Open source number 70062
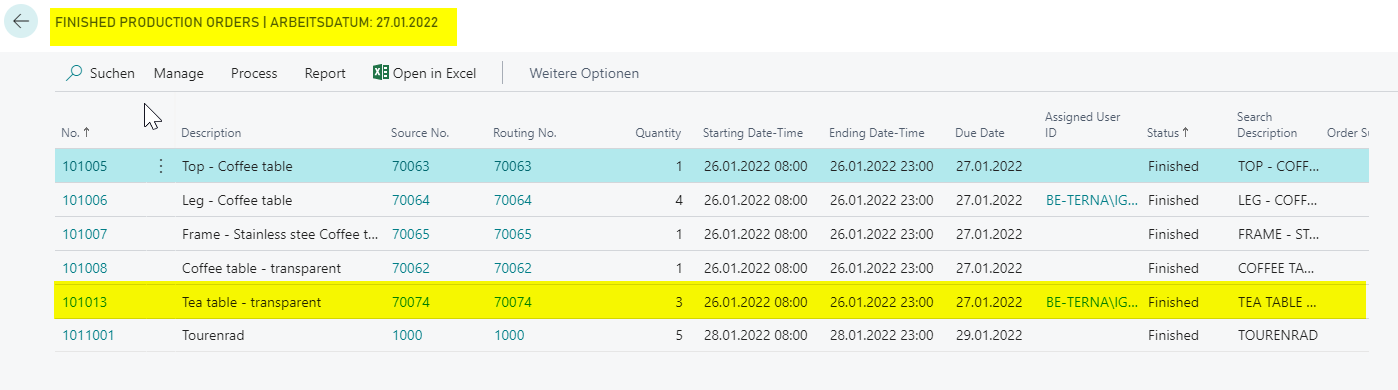The height and width of the screenshot is (390, 1398). click(x=411, y=268)
